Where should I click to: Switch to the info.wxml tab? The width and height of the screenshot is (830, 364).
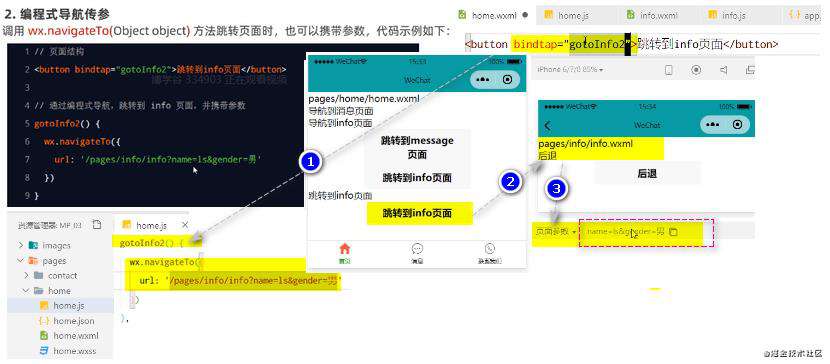point(652,15)
